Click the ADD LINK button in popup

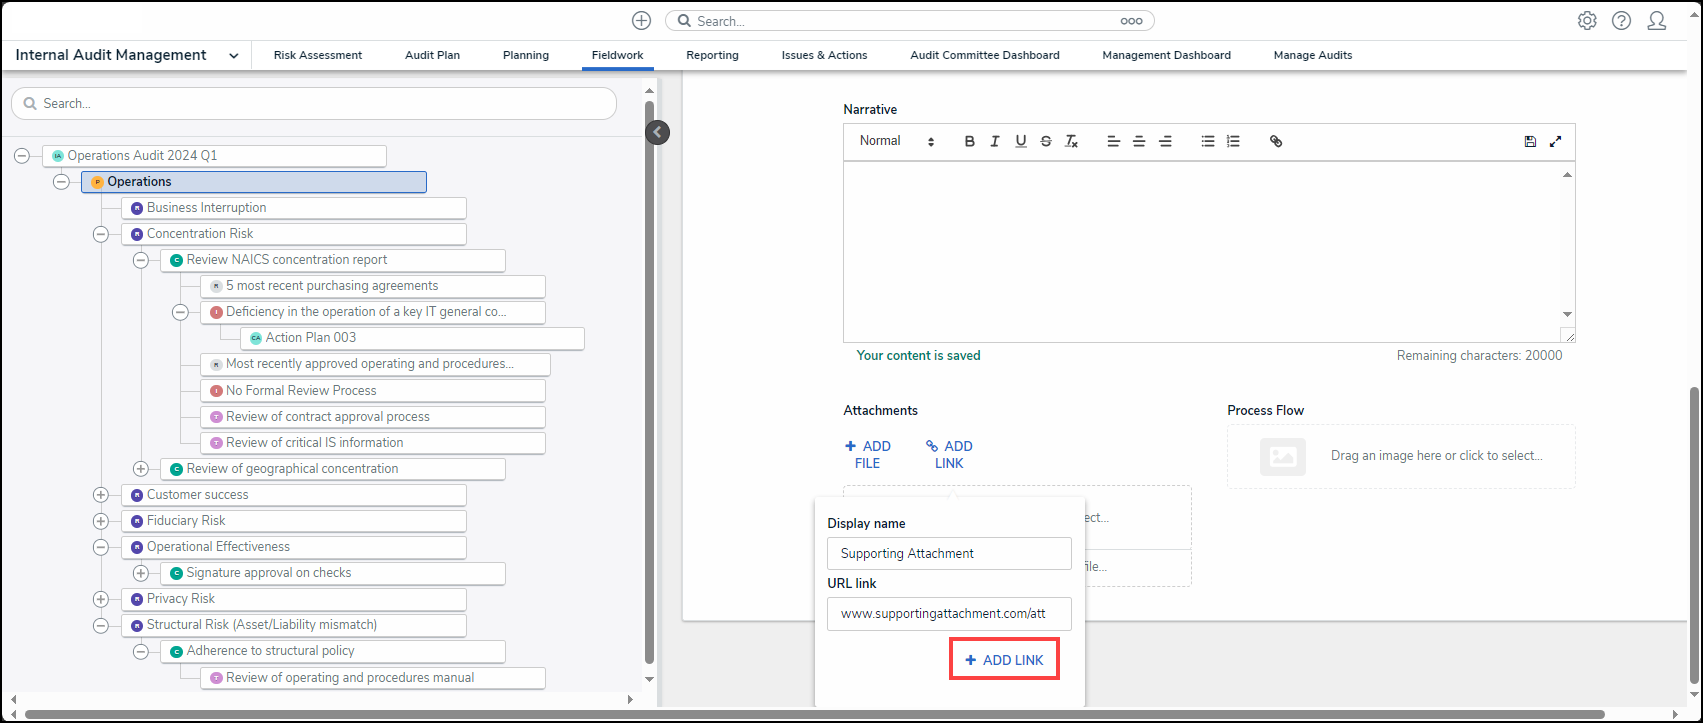(1004, 661)
